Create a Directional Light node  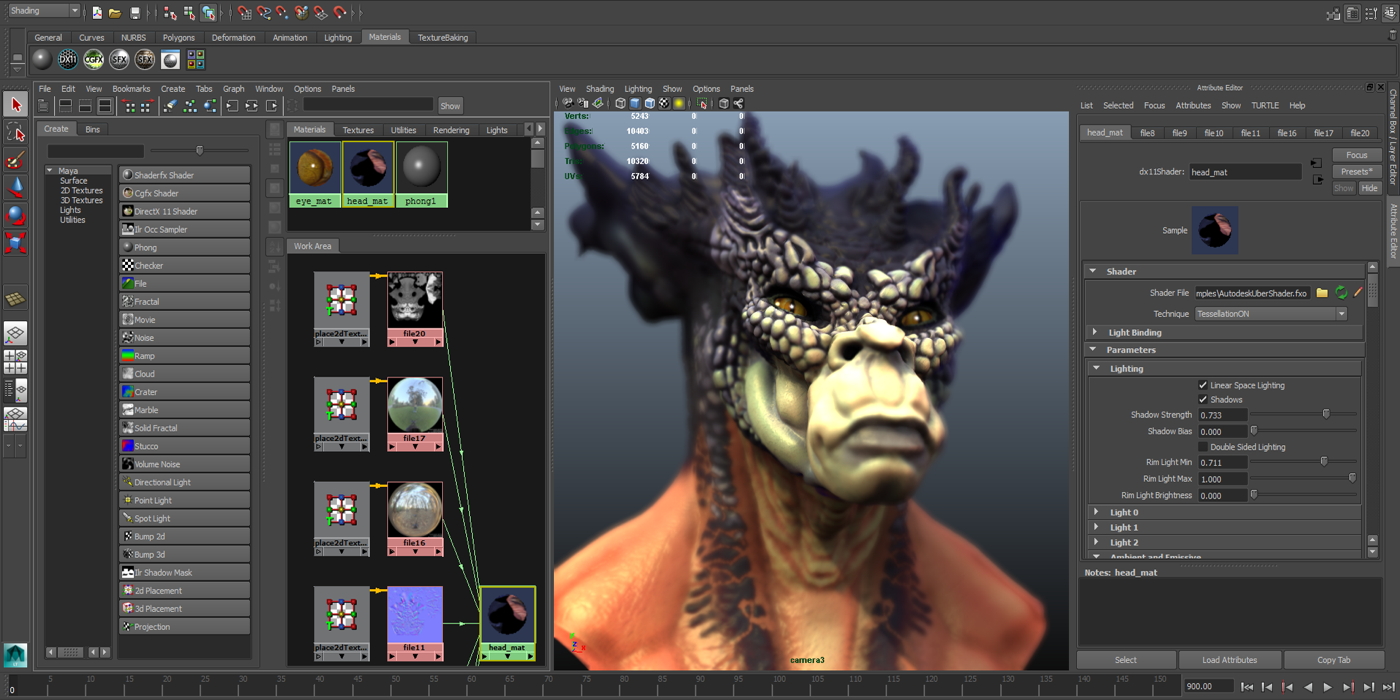[x=184, y=483]
